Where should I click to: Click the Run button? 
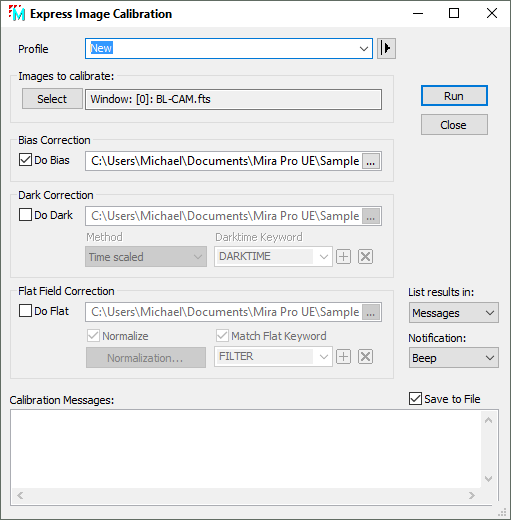click(454, 96)
